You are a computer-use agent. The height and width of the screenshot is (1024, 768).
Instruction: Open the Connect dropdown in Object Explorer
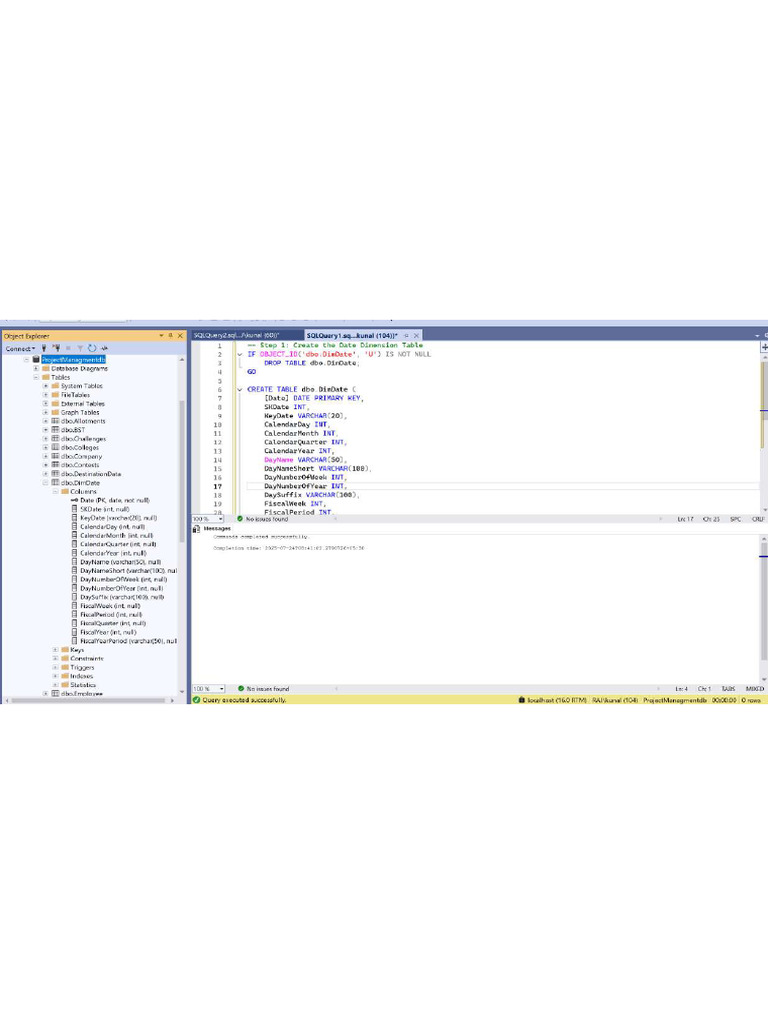(20, 348)
